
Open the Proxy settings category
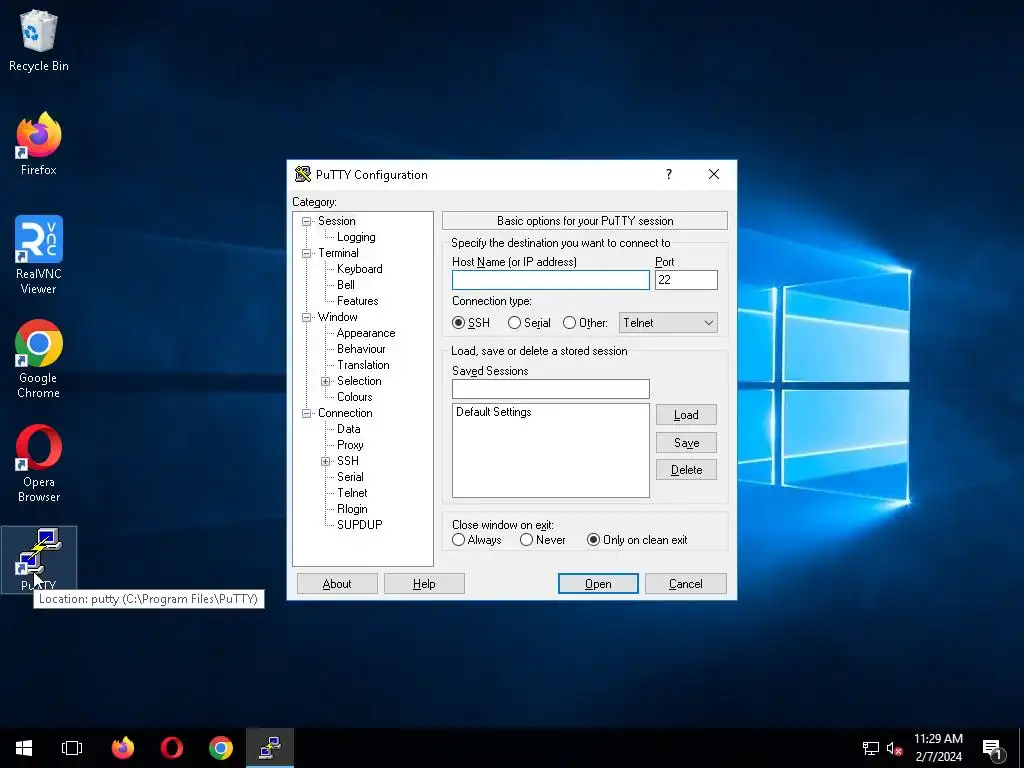[350, 445]
